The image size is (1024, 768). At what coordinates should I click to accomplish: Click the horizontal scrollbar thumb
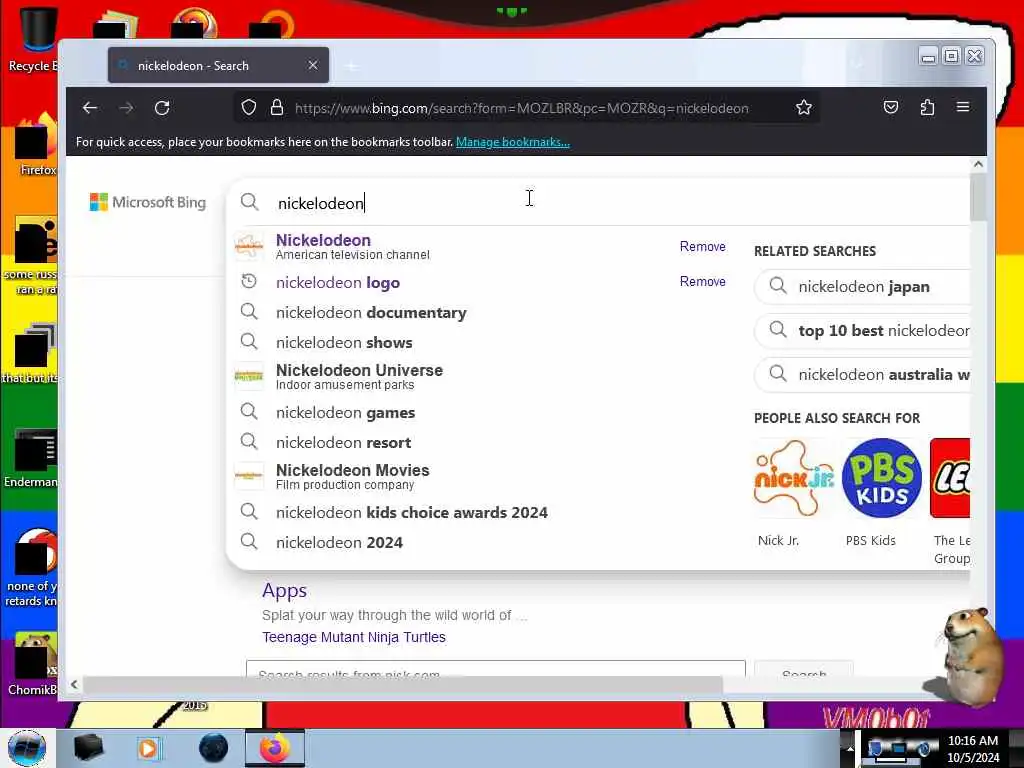tap(403, 684)
